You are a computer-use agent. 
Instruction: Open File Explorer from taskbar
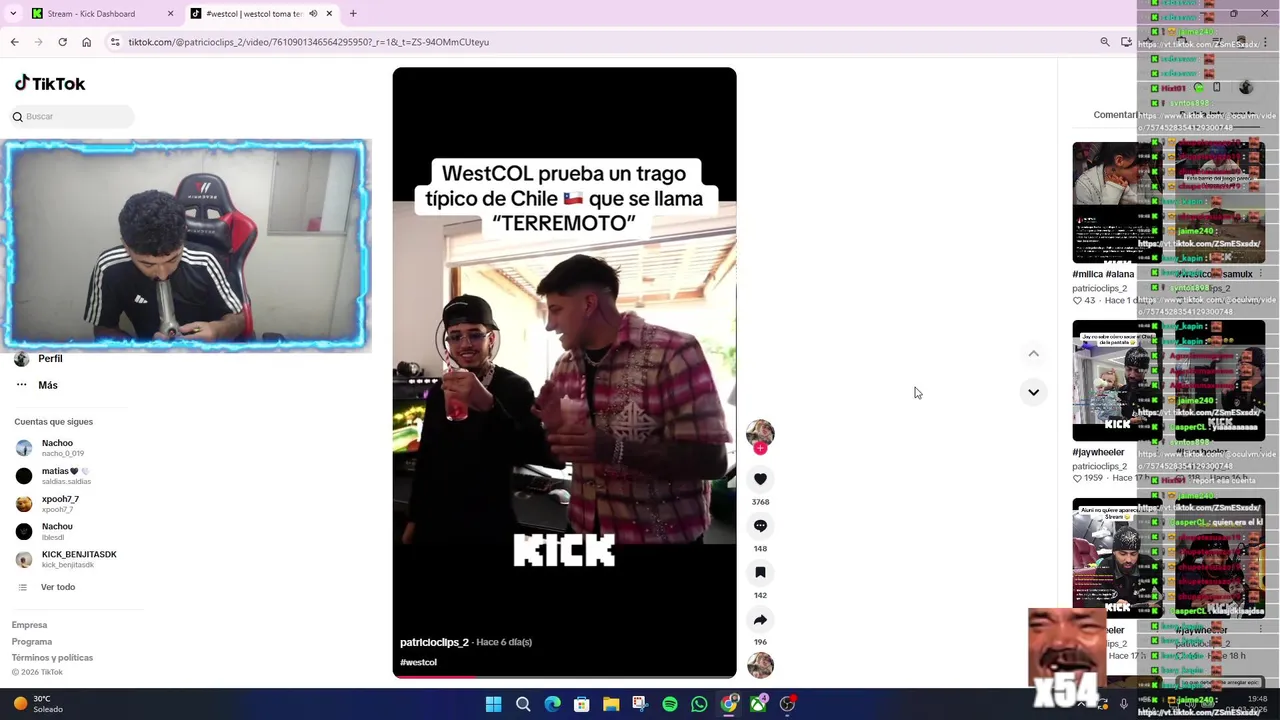611,704
